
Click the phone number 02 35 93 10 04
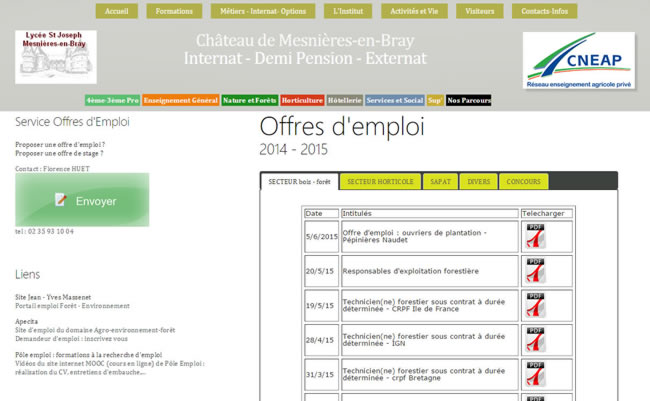pyautogui.click(x=51, y=231)
